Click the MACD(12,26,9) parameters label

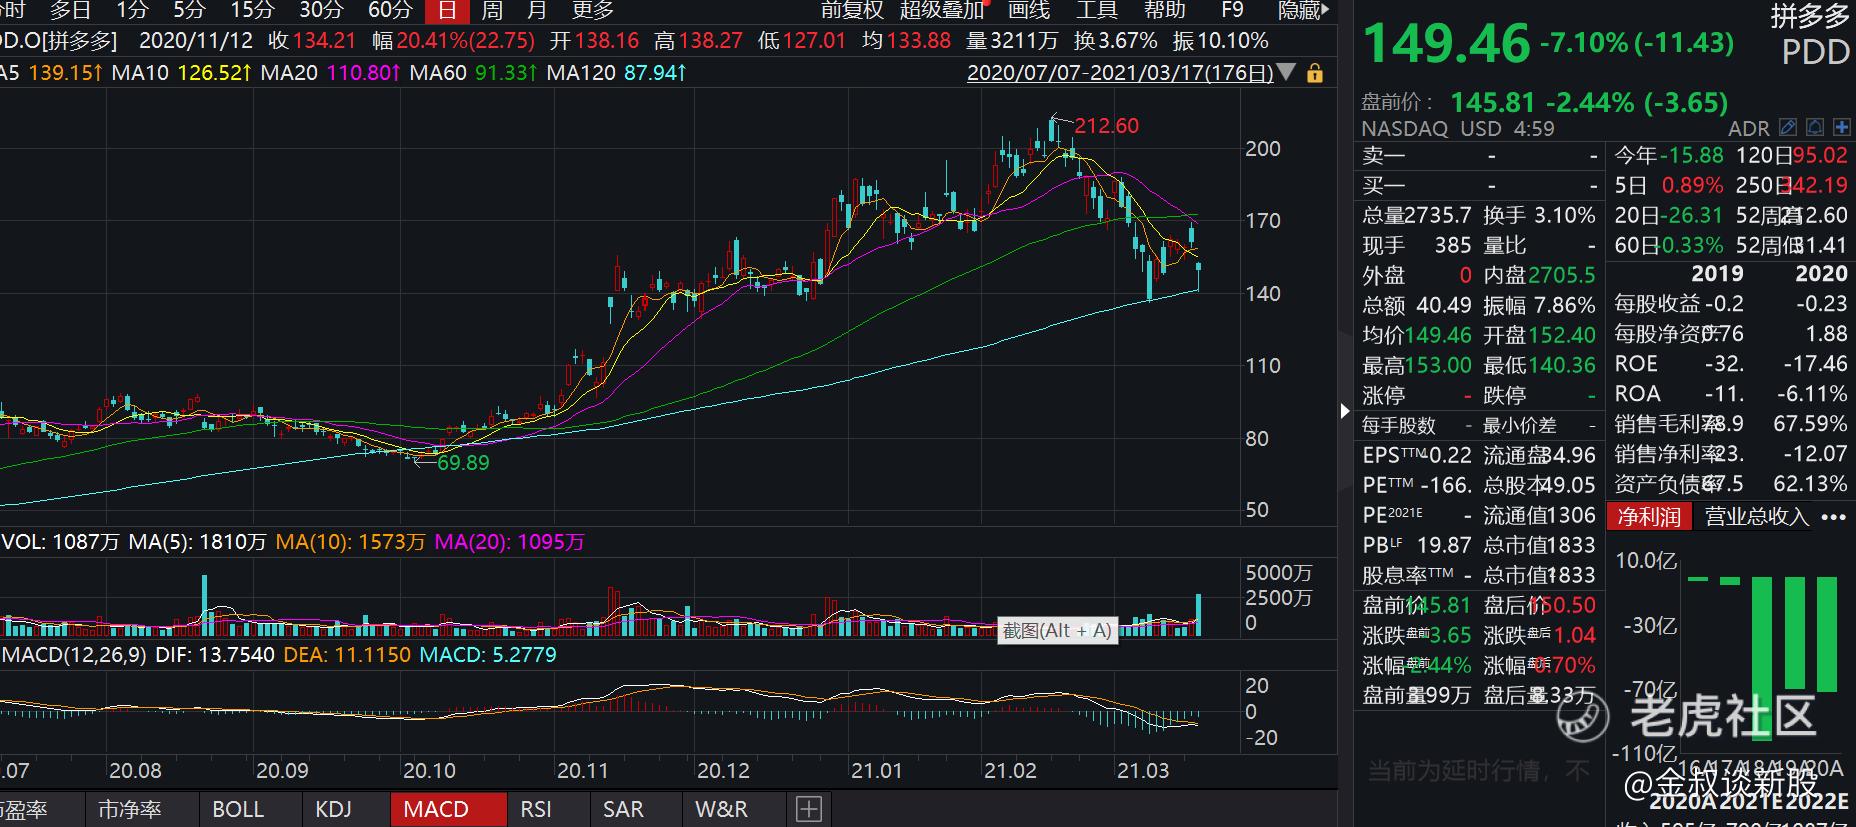74,655
